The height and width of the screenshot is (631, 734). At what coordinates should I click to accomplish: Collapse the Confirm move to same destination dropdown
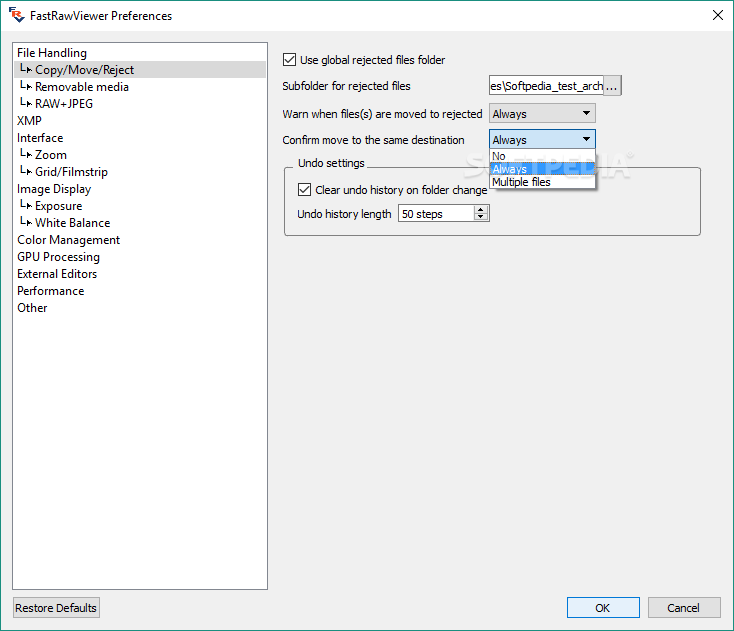point(542,139)
